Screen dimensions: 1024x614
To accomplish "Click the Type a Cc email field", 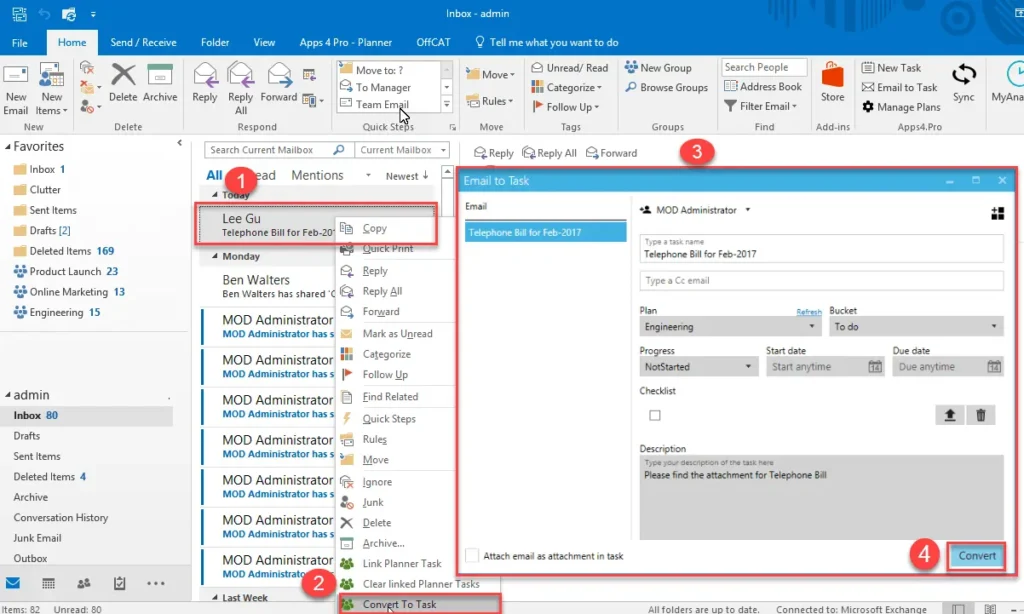I will point(820,281).
